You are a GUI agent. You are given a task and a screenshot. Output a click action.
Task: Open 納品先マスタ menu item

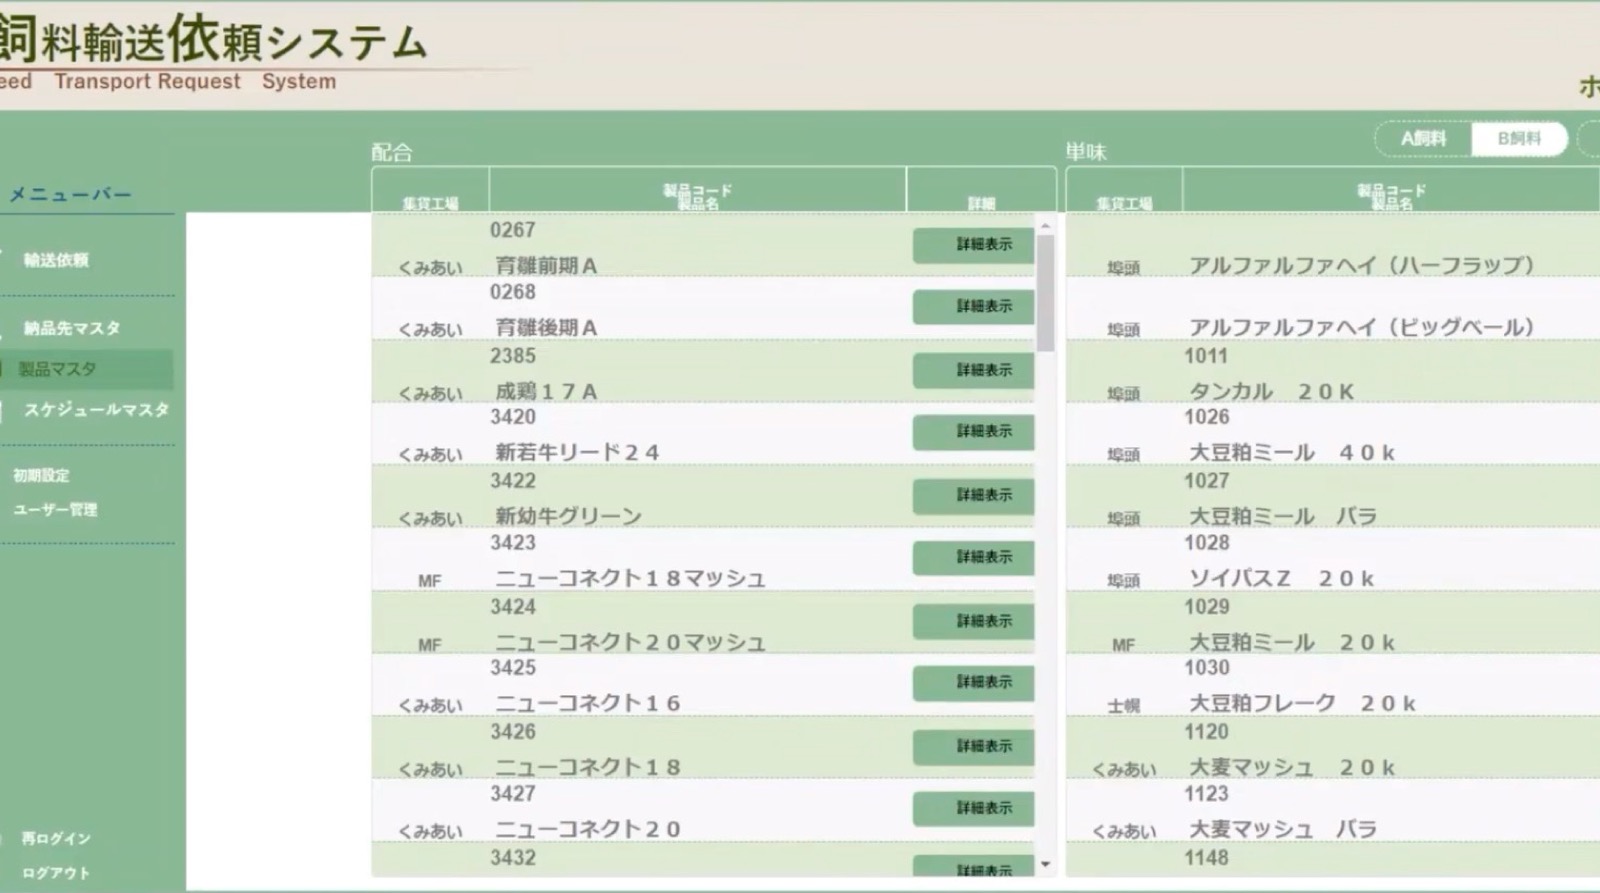coord(71,328)
